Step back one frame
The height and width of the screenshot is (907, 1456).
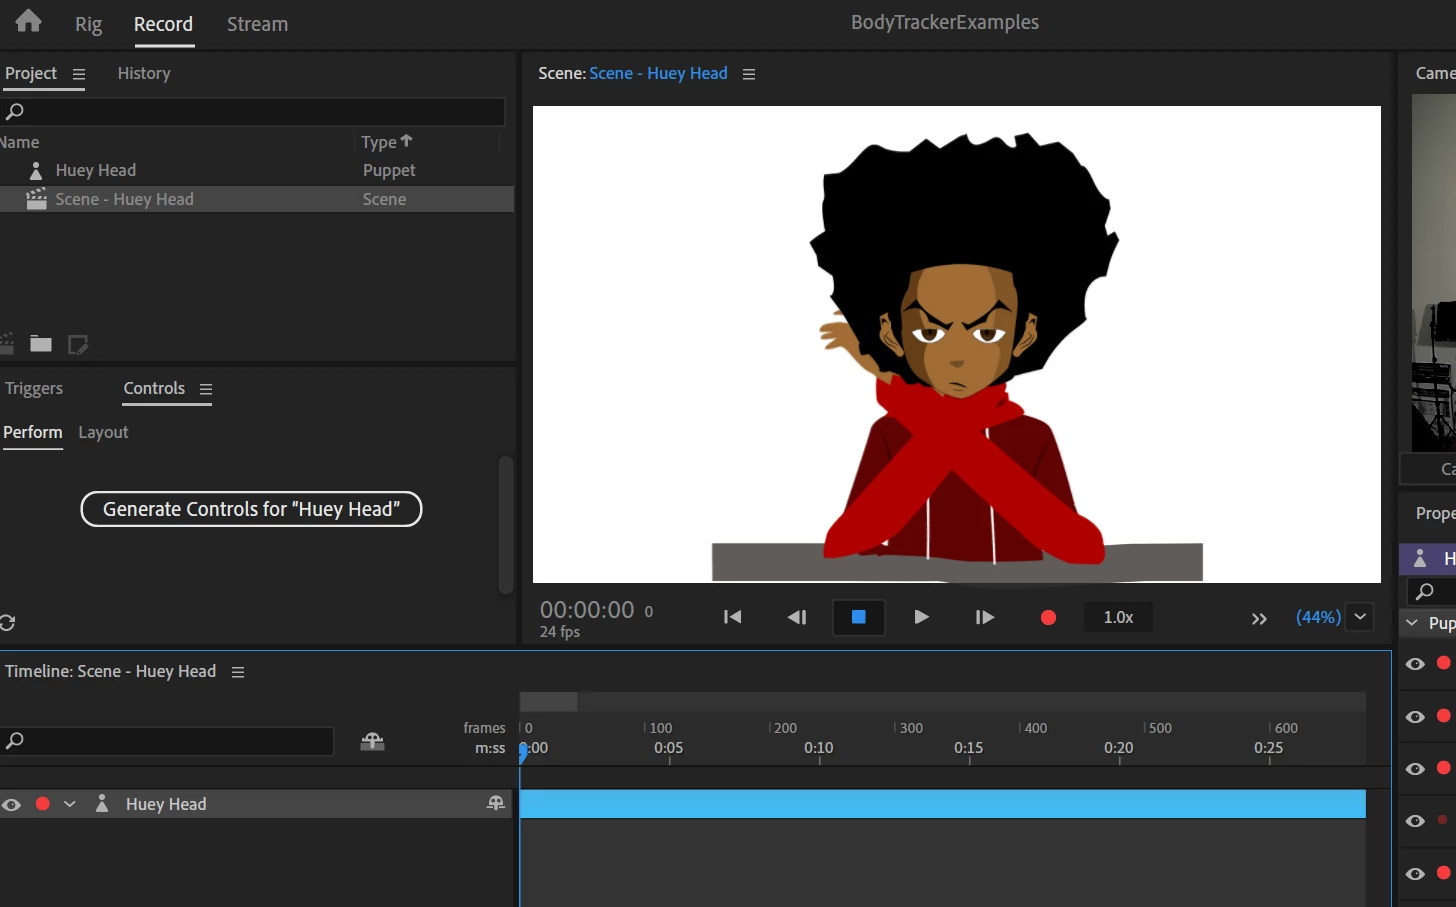[x=797, y=617]
